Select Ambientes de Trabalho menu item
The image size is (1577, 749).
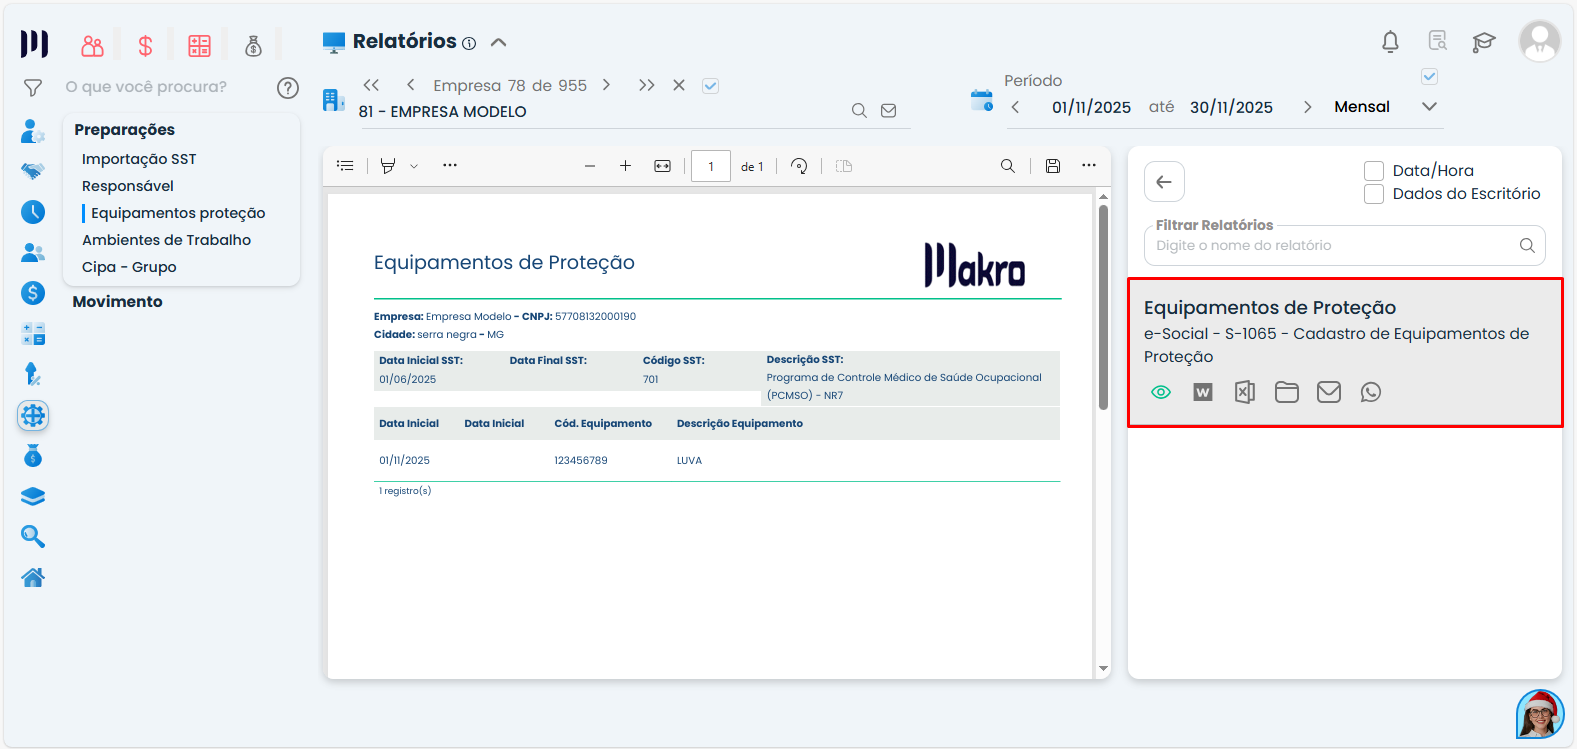(166, 240)
